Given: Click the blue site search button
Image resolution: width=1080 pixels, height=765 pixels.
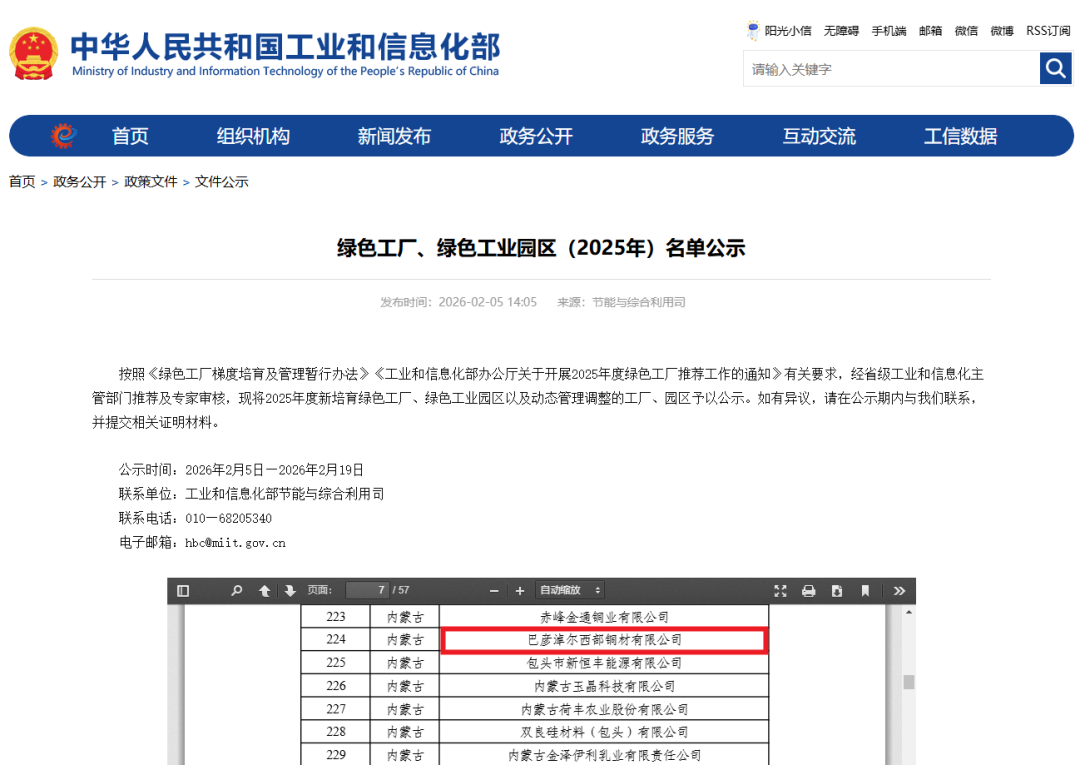Looking at the screenshot, I should pos(1055,69).
